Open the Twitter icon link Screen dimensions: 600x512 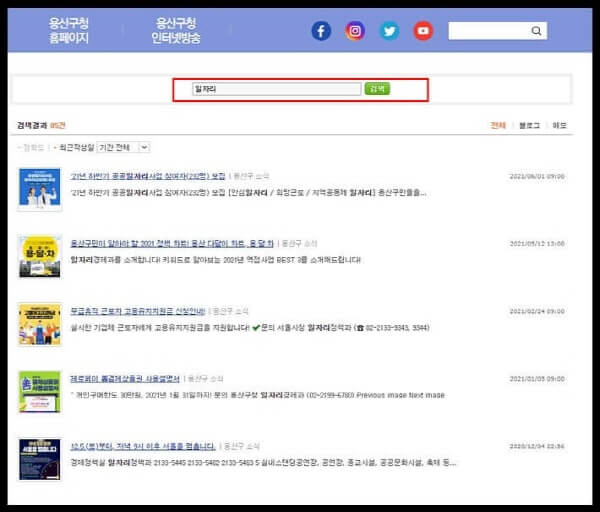[389, 31]
